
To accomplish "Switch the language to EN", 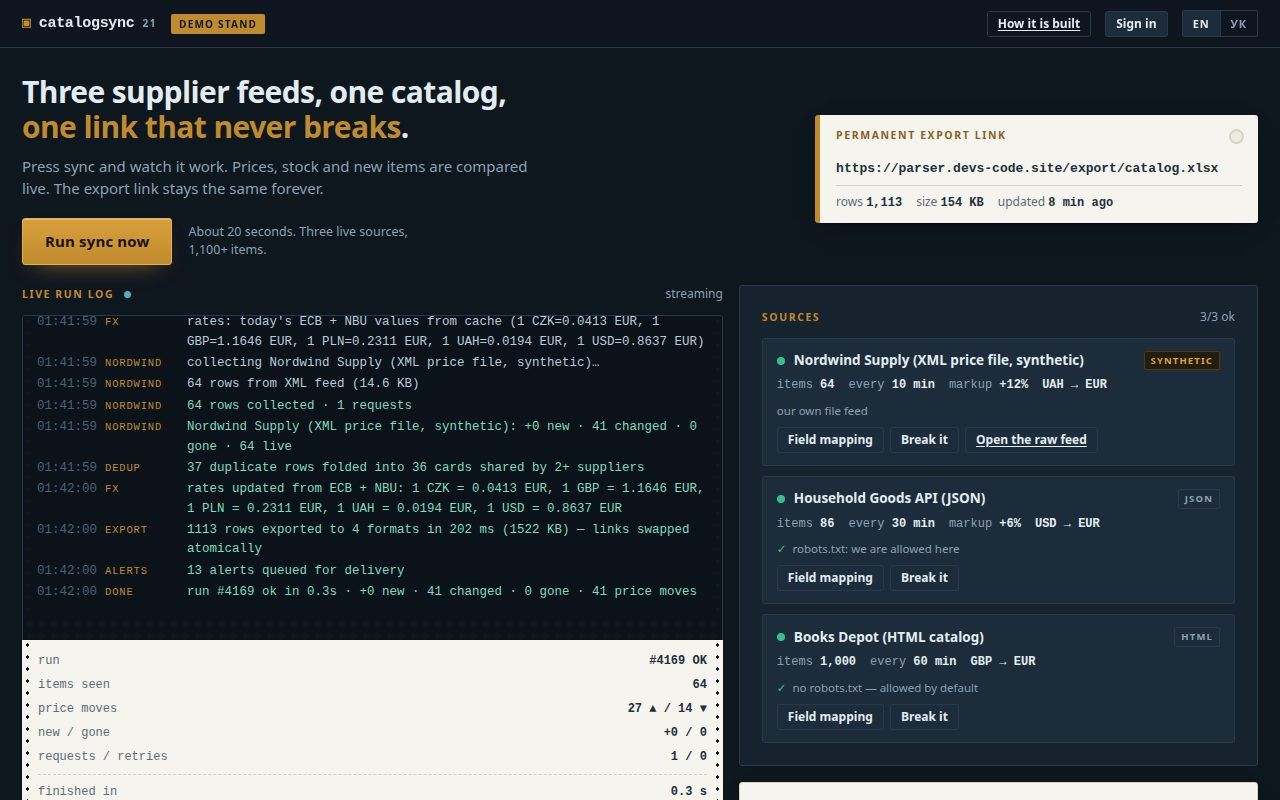I will 1201,24.
